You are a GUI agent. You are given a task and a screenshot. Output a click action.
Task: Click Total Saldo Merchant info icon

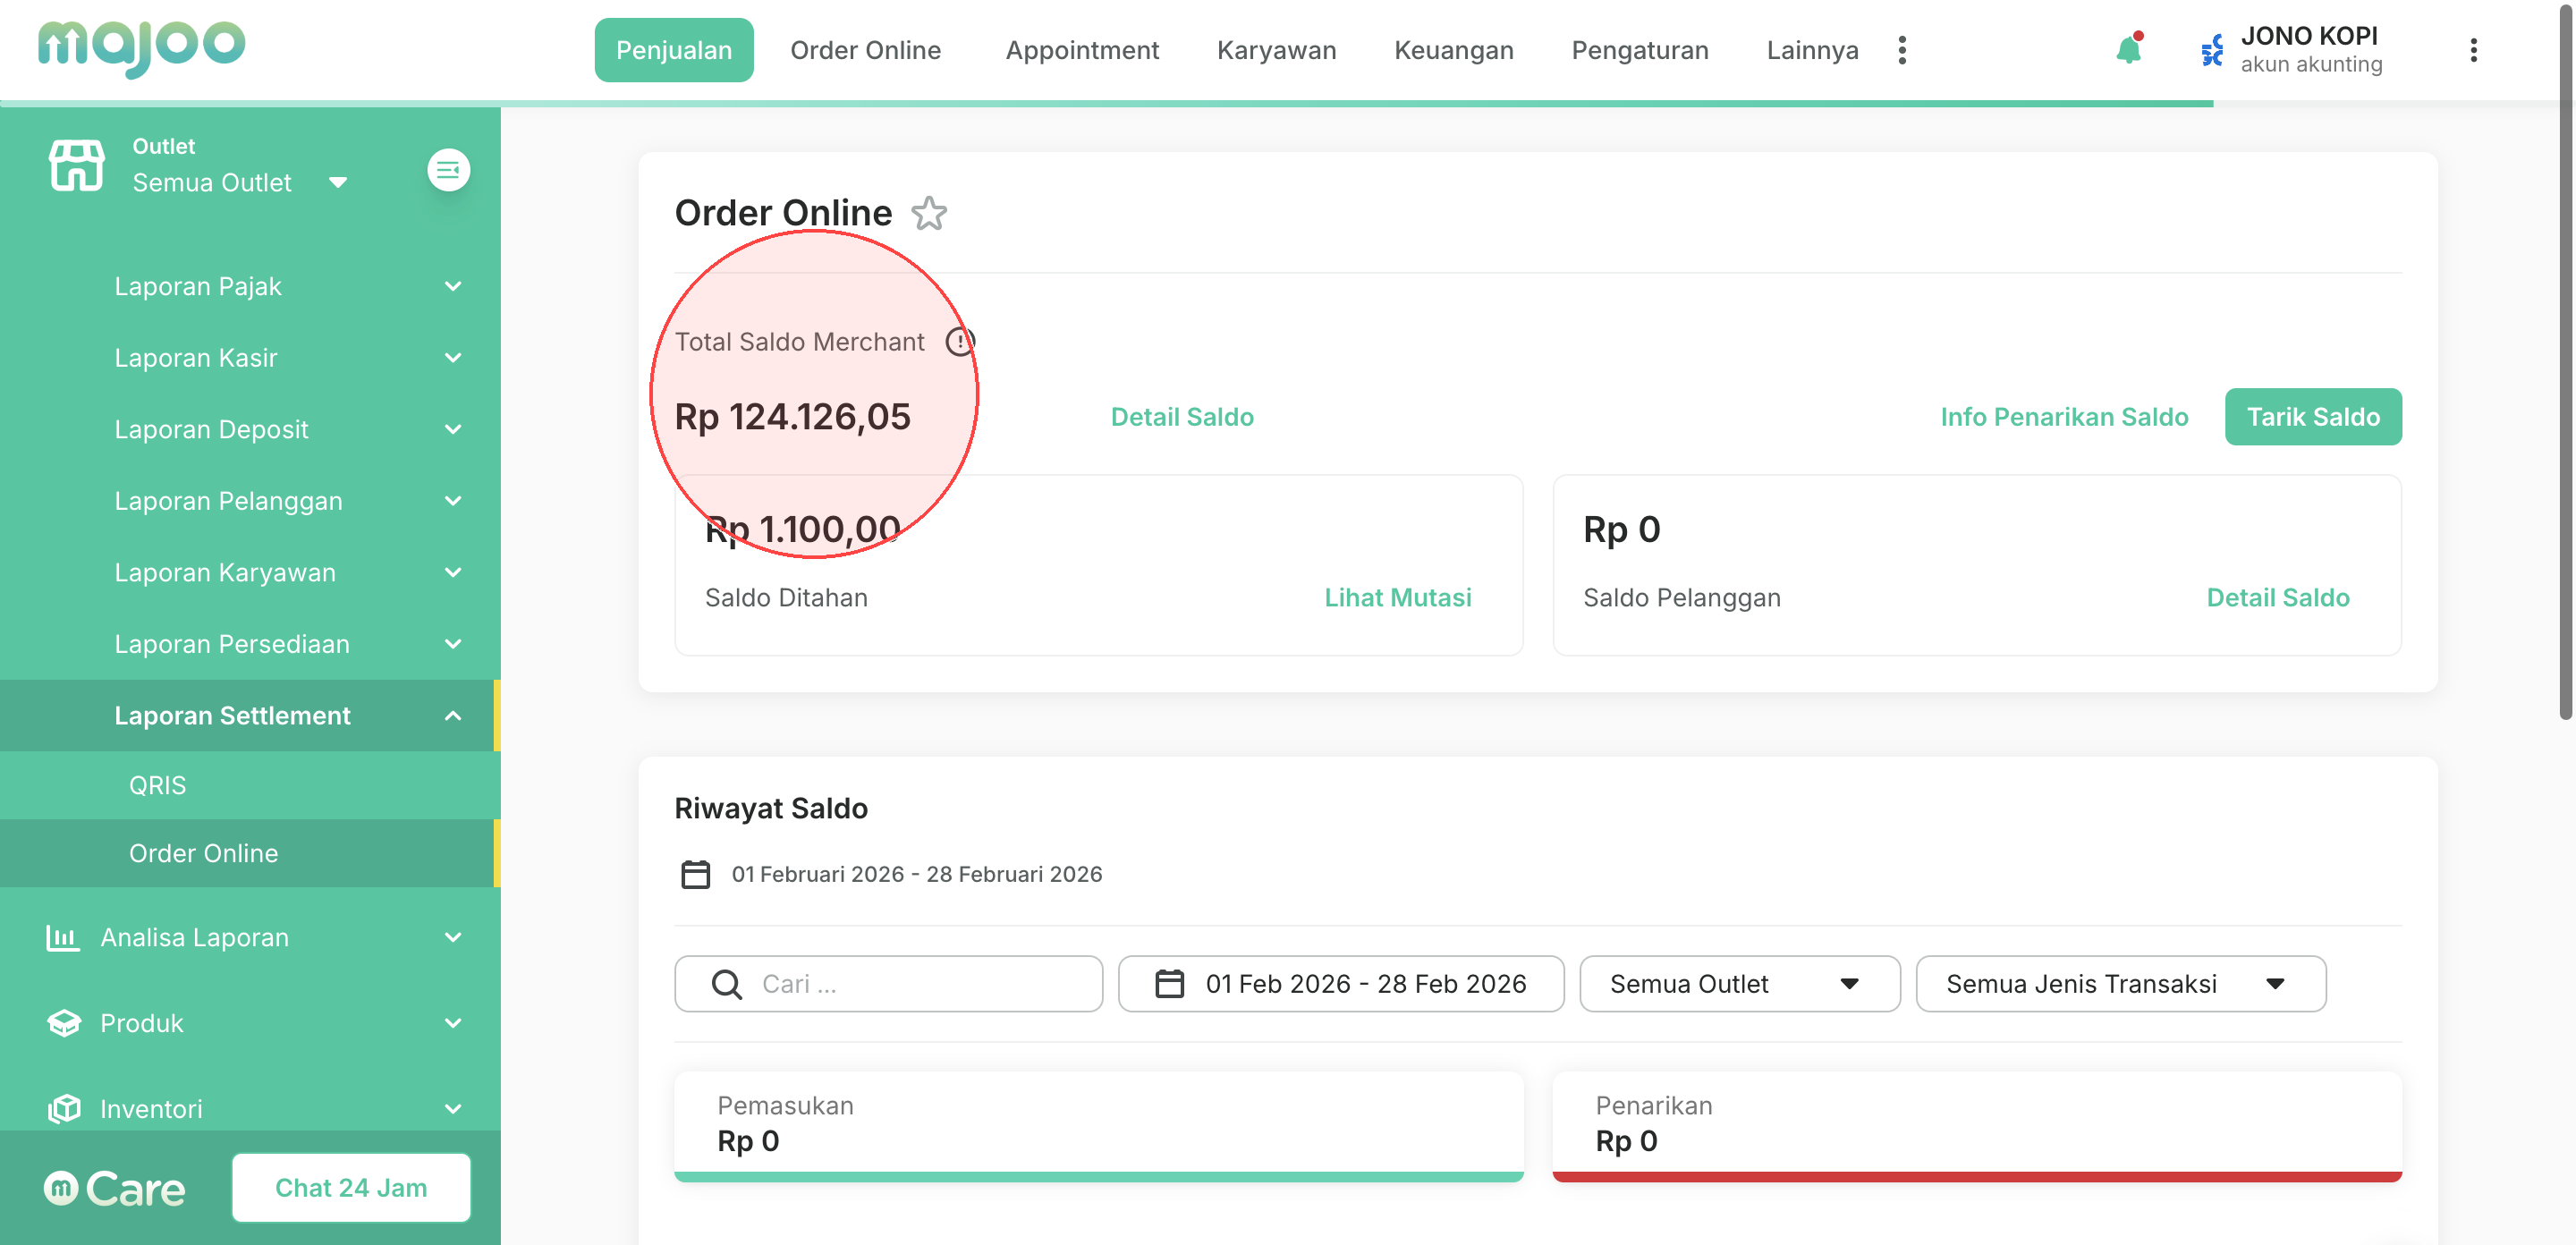(960, 342)
